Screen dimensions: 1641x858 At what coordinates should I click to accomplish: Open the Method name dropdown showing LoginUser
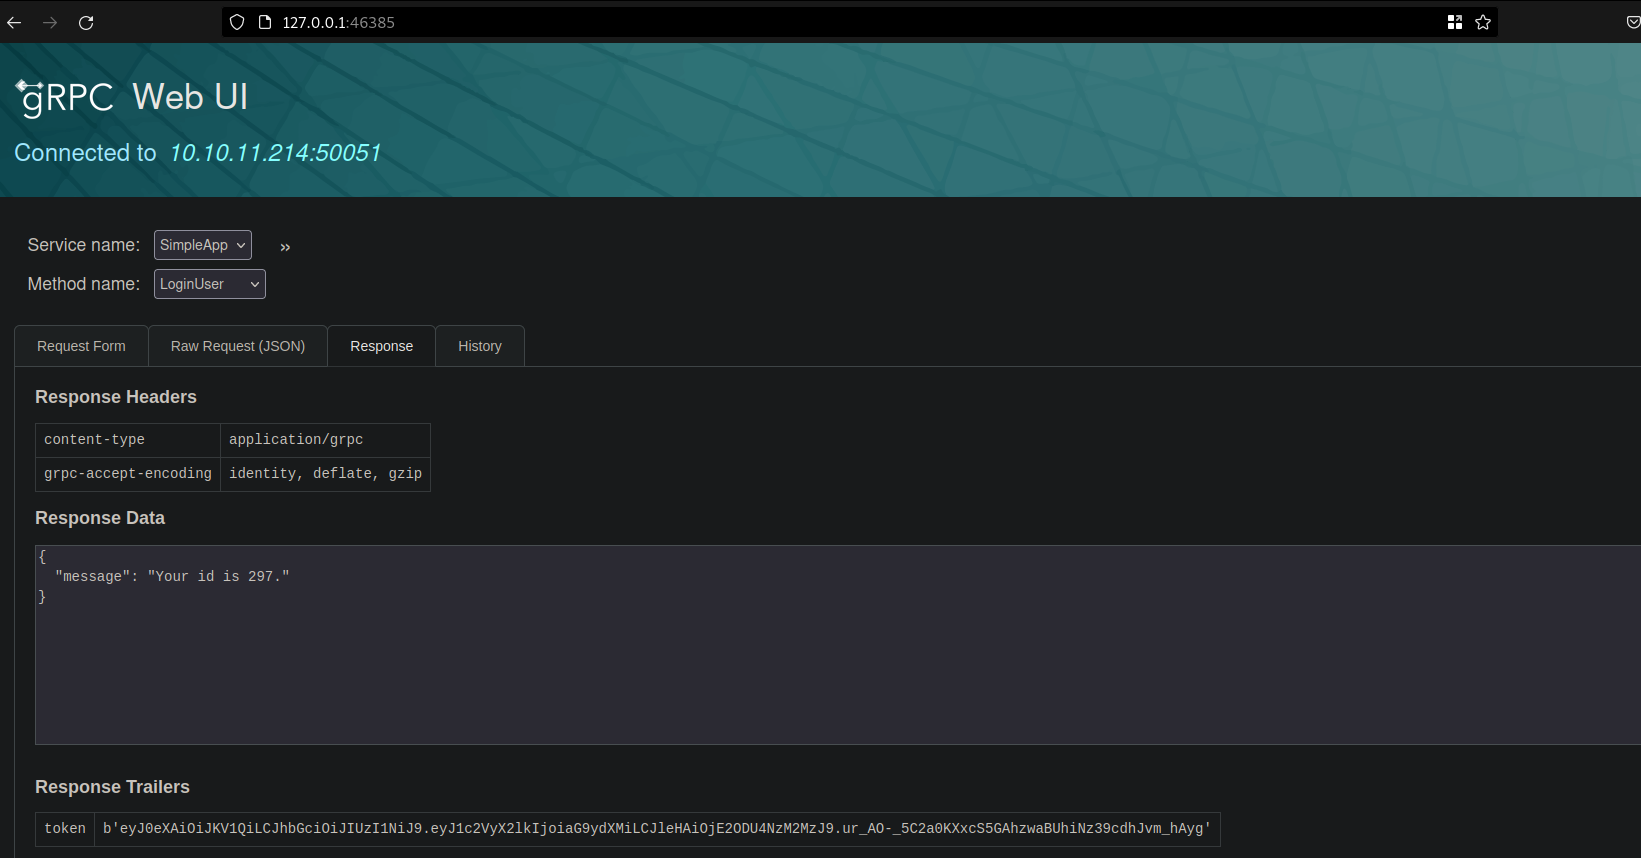(210, 284)
